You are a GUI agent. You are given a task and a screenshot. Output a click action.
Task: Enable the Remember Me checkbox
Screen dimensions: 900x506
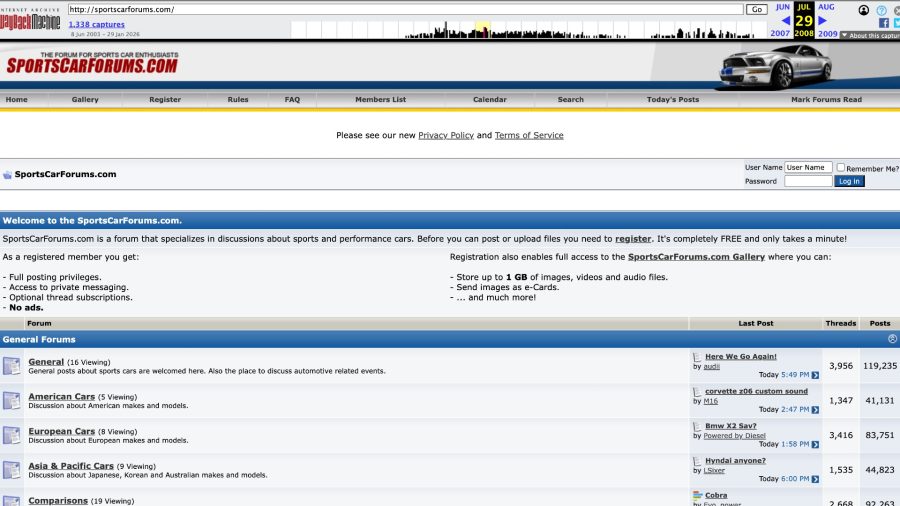(841, 168)
